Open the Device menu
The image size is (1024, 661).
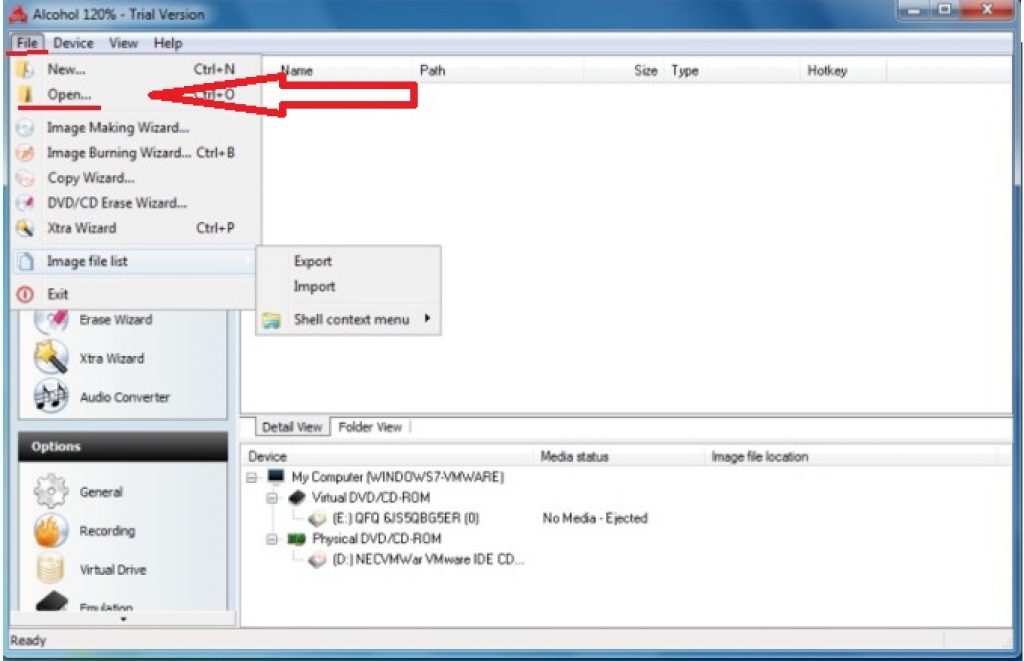point(73,43)
